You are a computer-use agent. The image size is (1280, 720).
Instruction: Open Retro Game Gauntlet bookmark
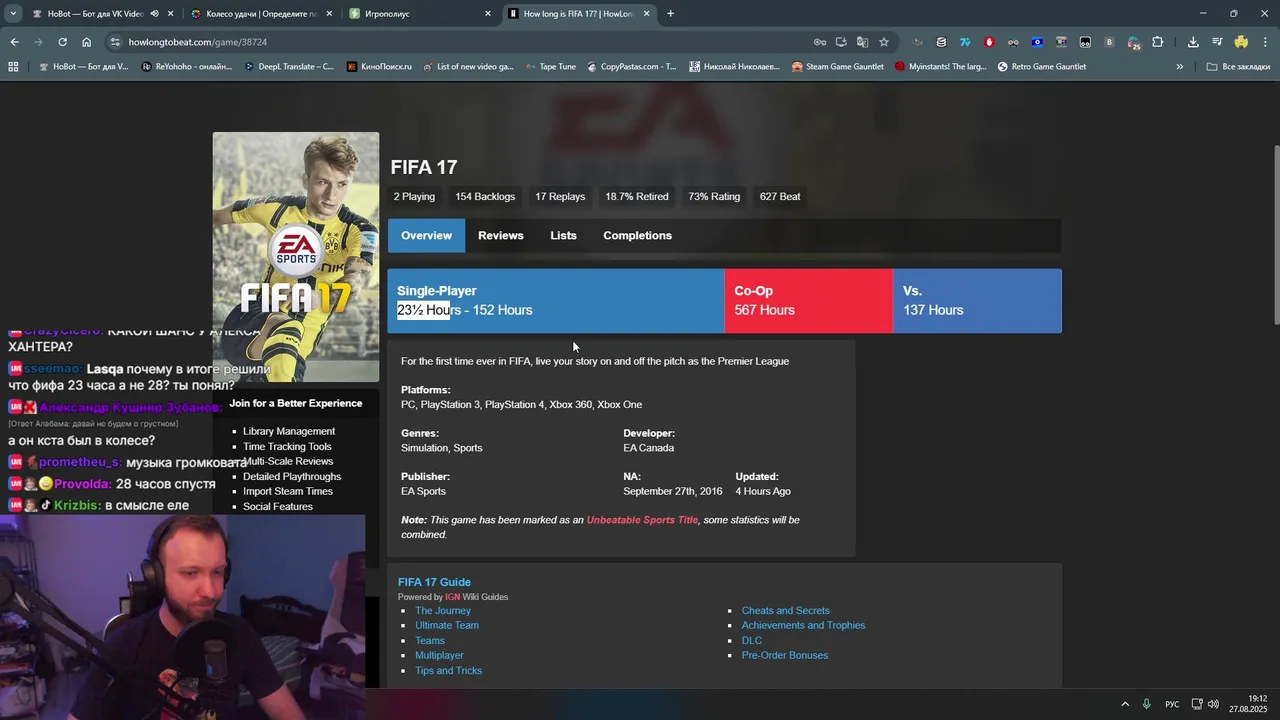[1041, 67]
